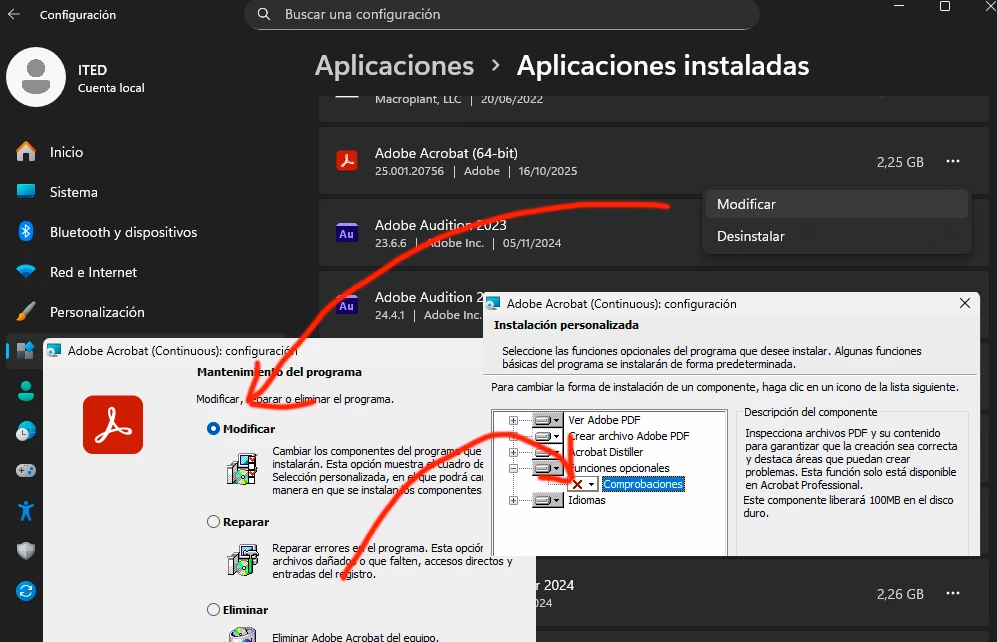Open the Sistema monitor icon

(26, 191)
